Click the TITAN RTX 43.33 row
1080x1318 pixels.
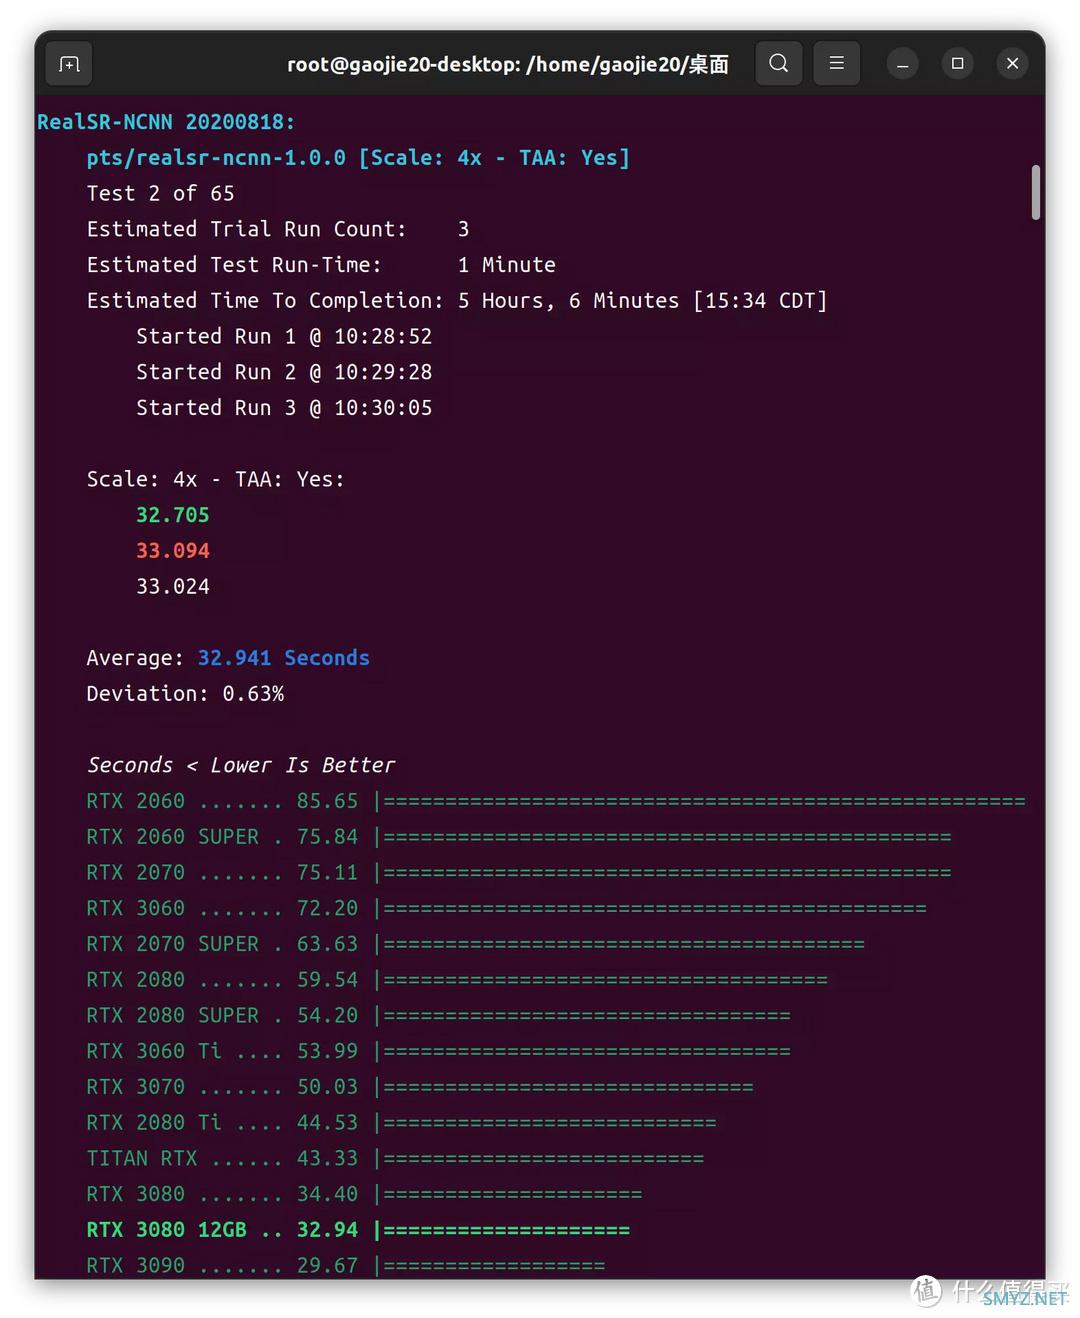[396, 1159]
